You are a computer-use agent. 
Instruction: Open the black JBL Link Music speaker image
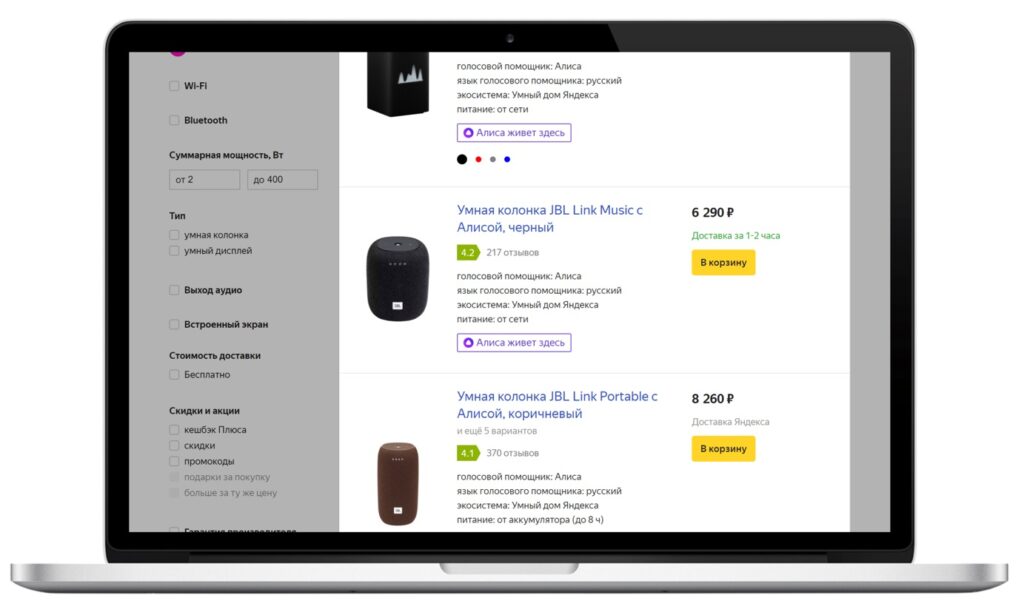398,279
